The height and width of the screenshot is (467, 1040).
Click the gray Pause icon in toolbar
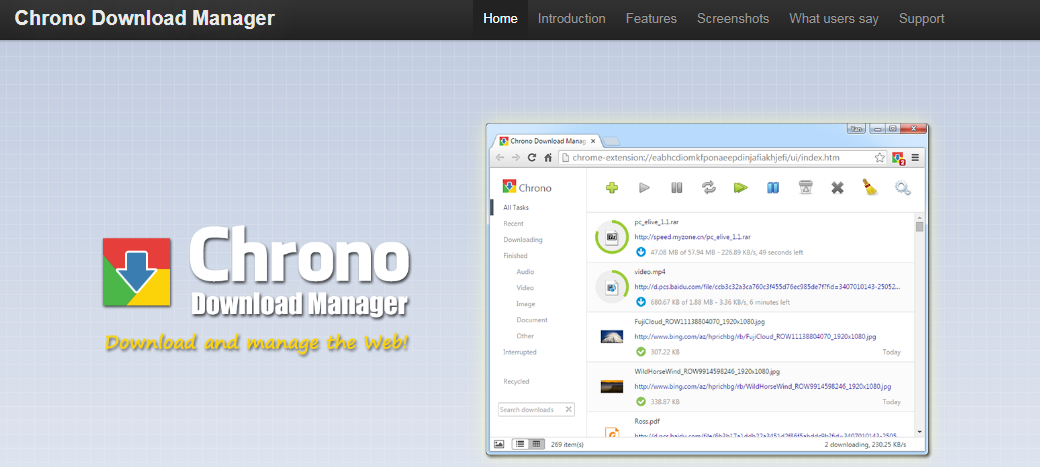(645, 187)
